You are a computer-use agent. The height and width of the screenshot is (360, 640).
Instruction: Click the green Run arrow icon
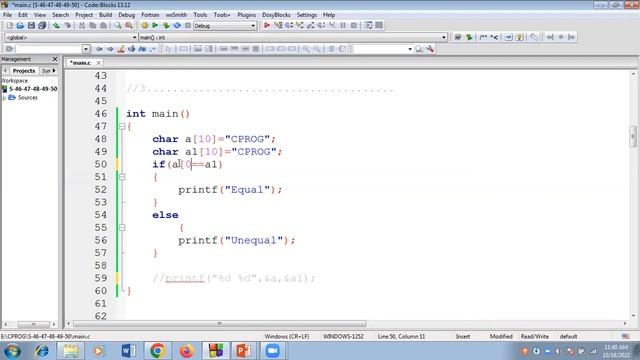pos(155,25)
